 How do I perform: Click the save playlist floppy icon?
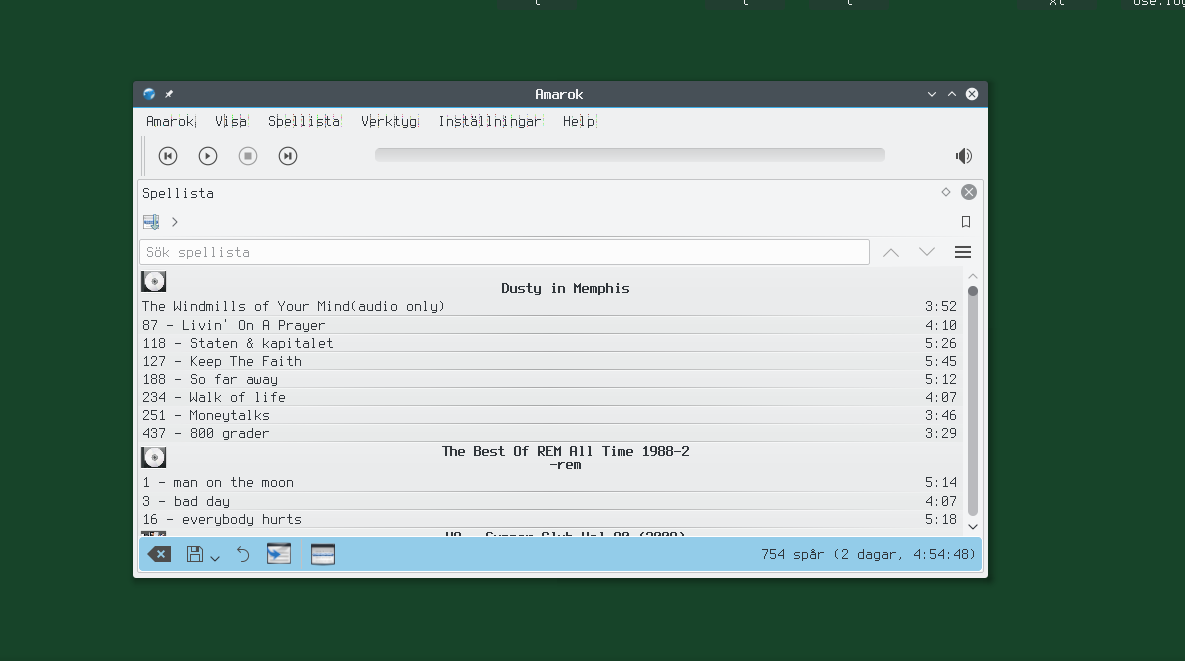(196, 555)
